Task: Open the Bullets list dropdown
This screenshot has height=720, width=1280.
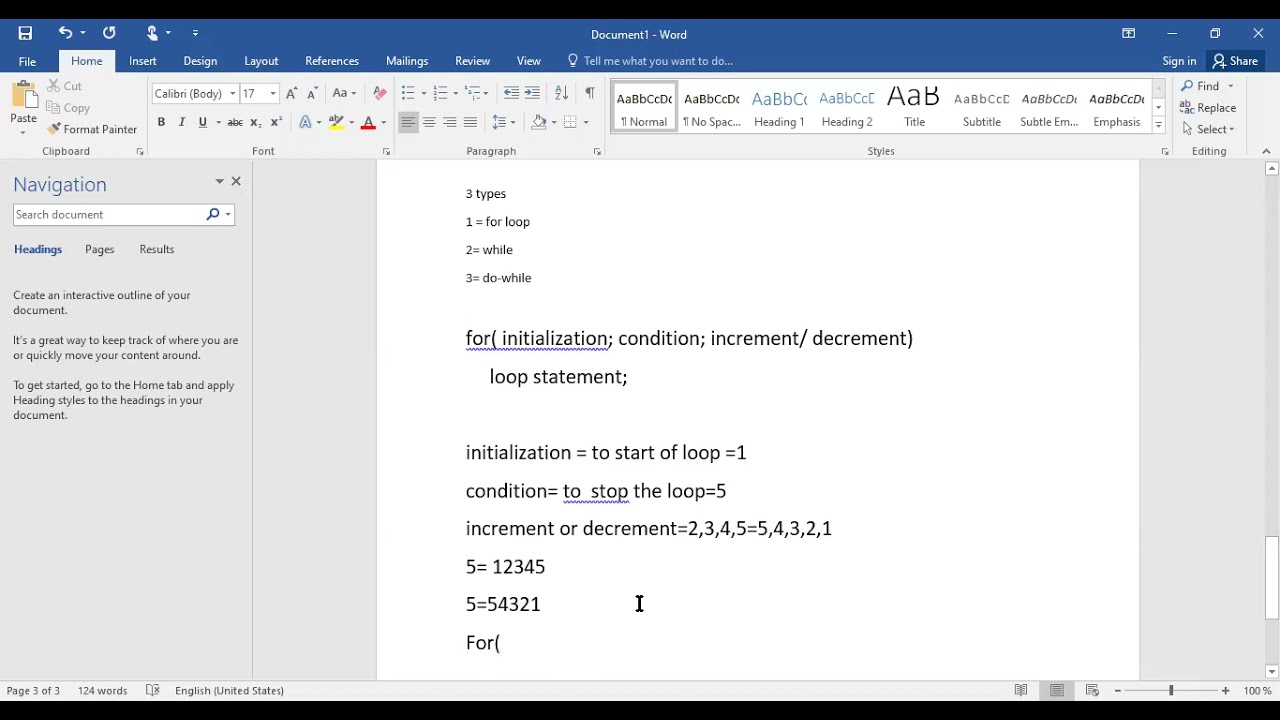Action: [424, 93]
